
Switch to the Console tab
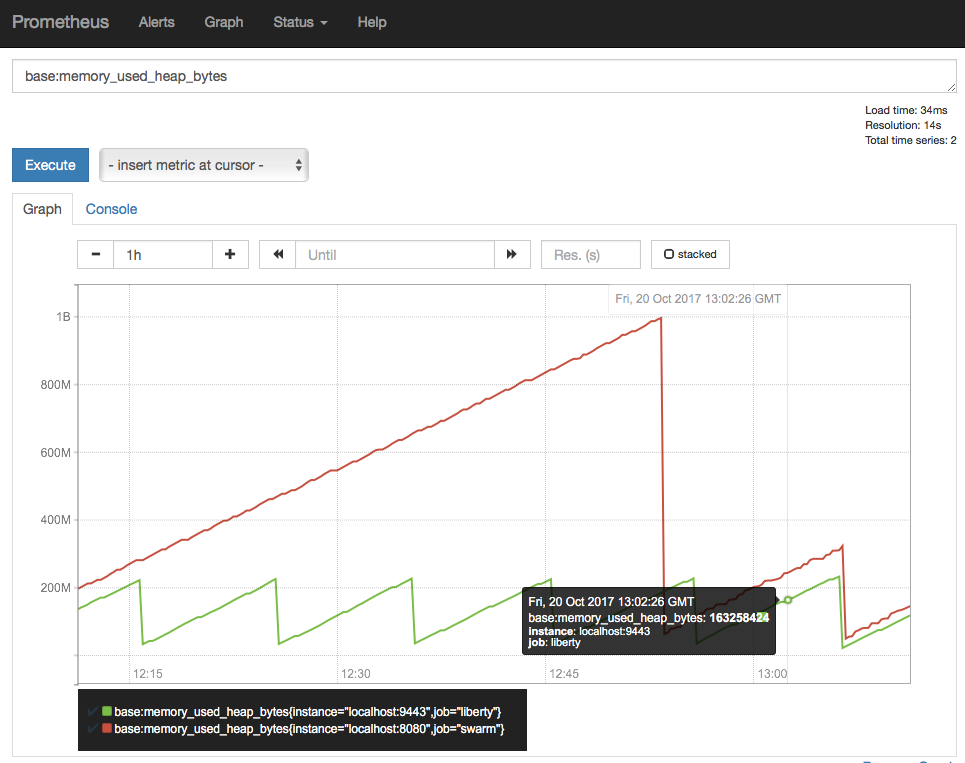click(x=111, y=209)
